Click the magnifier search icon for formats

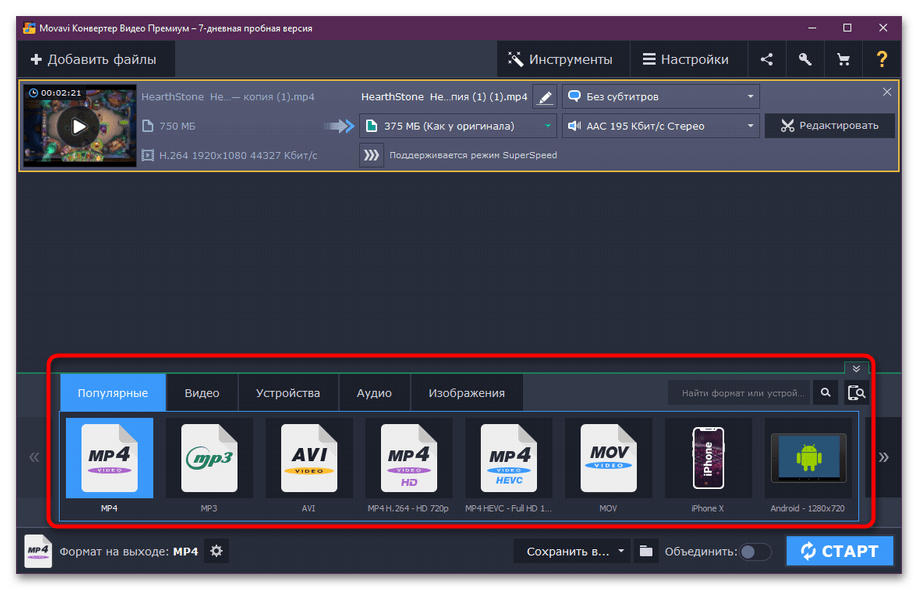825,393
